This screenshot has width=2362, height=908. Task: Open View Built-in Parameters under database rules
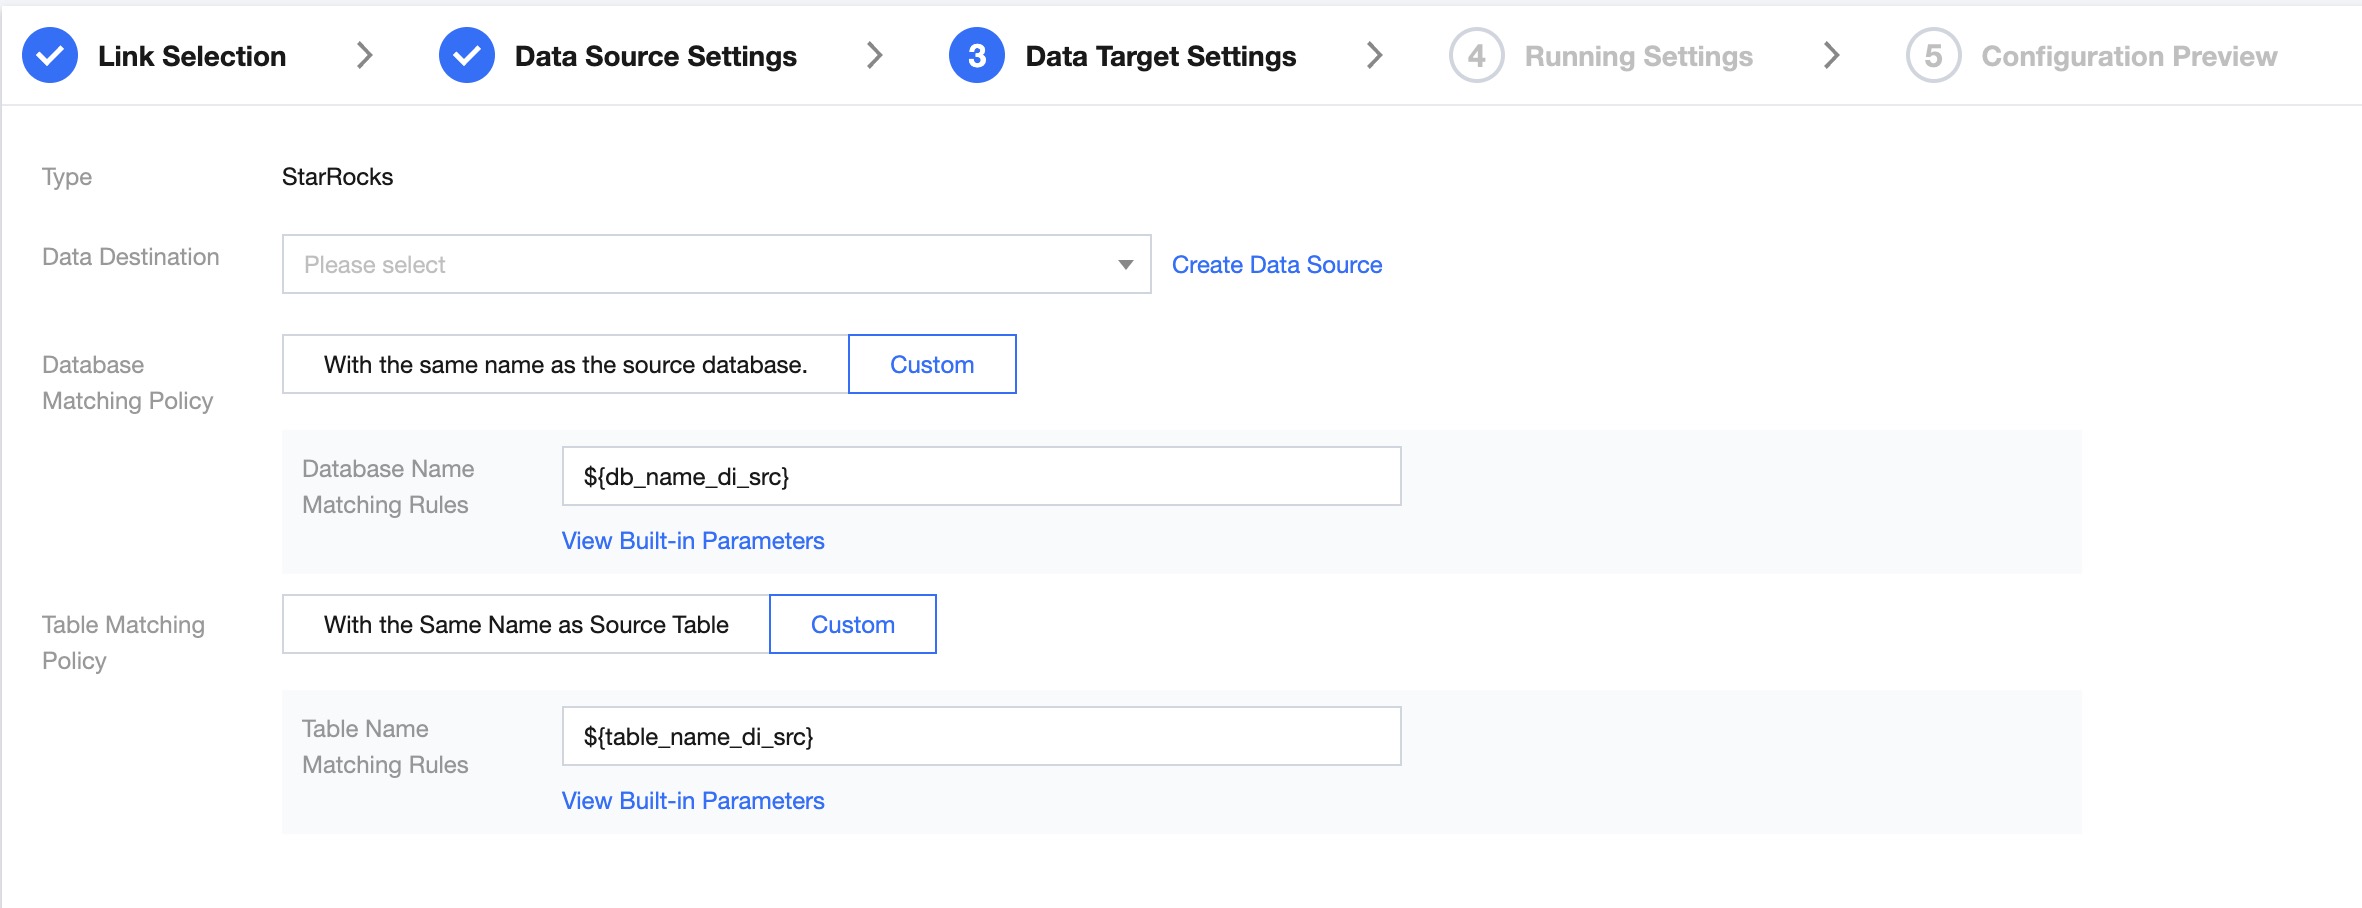[x=693, y=541]
